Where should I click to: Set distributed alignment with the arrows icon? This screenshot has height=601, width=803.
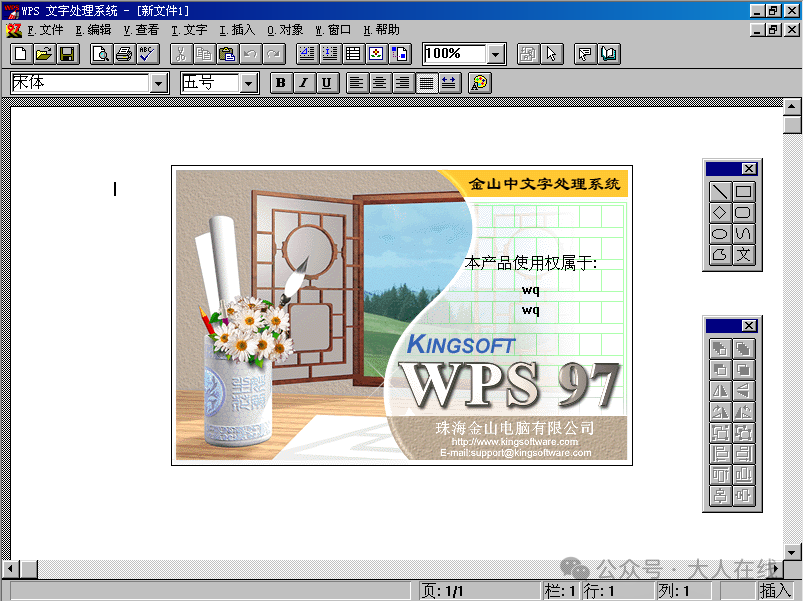(x=450, y=83)
